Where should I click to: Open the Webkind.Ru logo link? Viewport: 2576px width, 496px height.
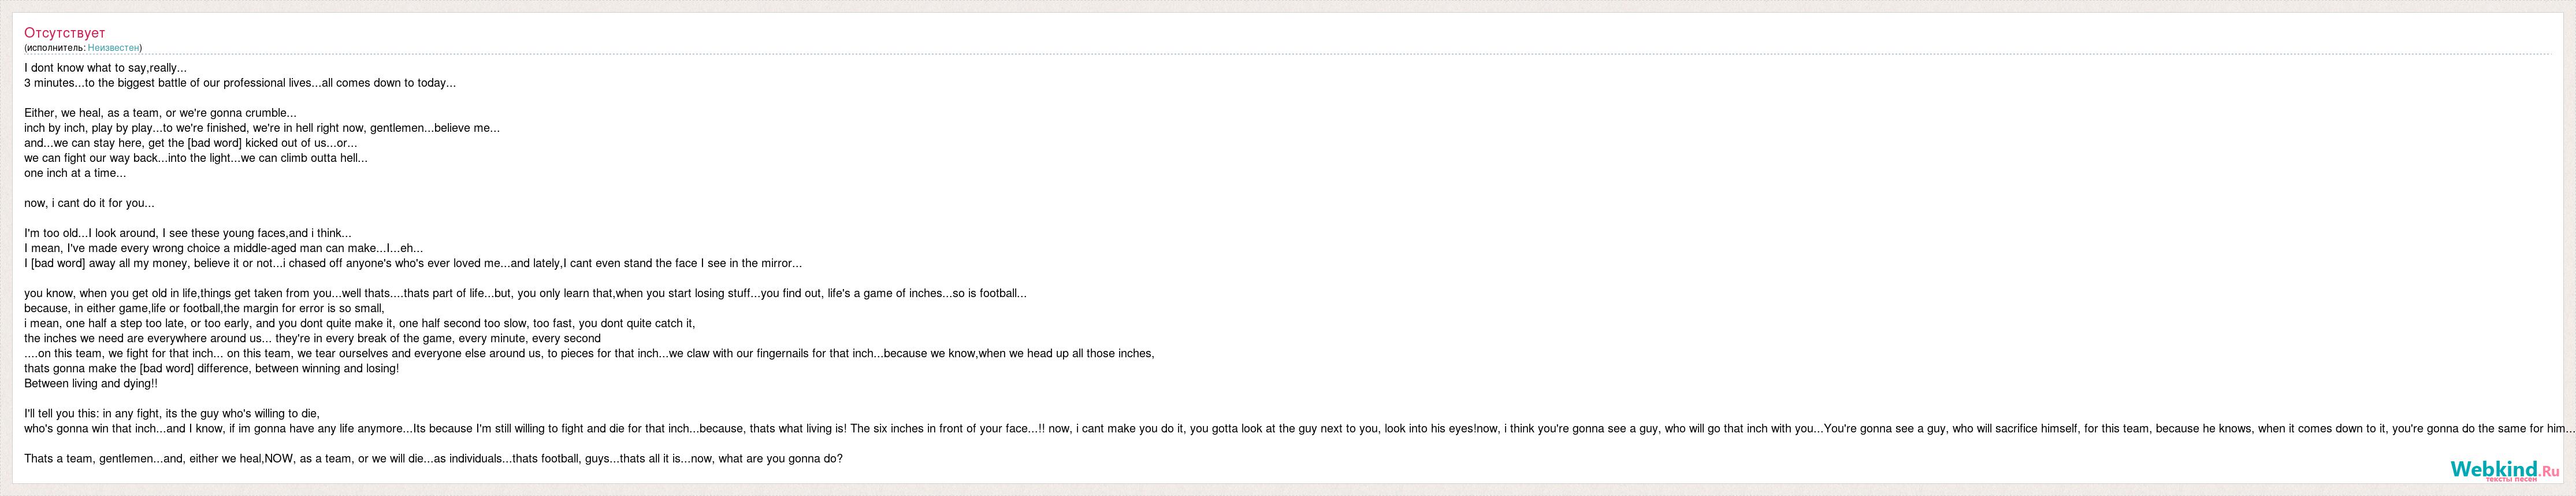(2504, 470)
